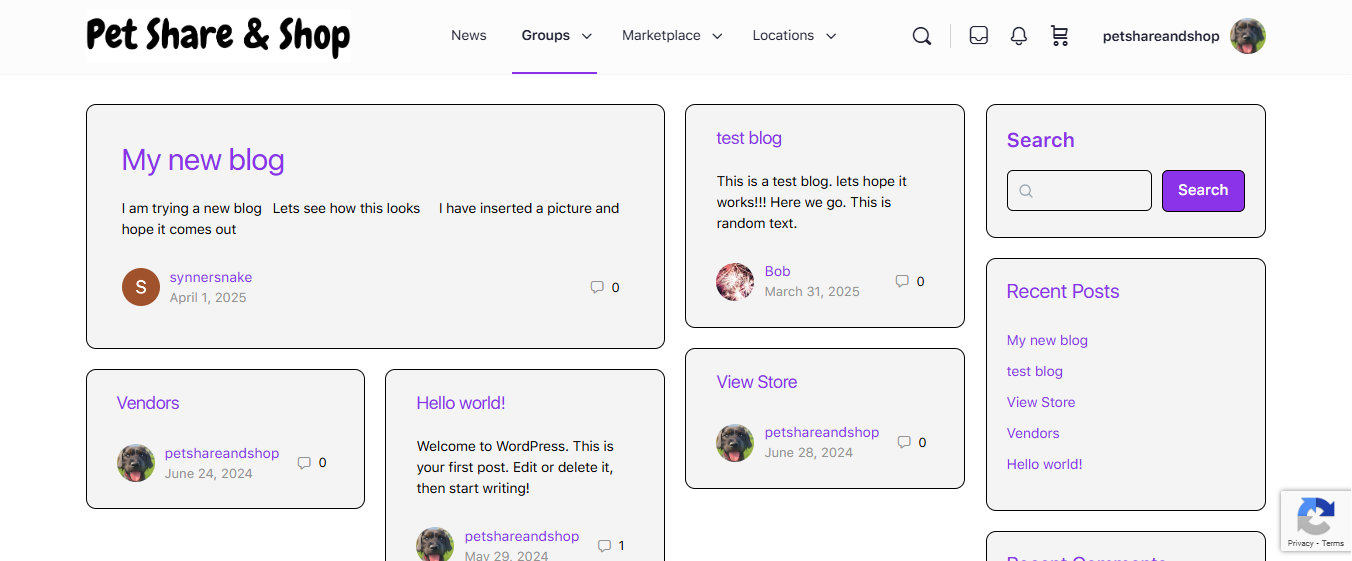Click the Recent Posts heading
The height and width of the screenshot is (561, 1352).
(x=1063, y=291)
